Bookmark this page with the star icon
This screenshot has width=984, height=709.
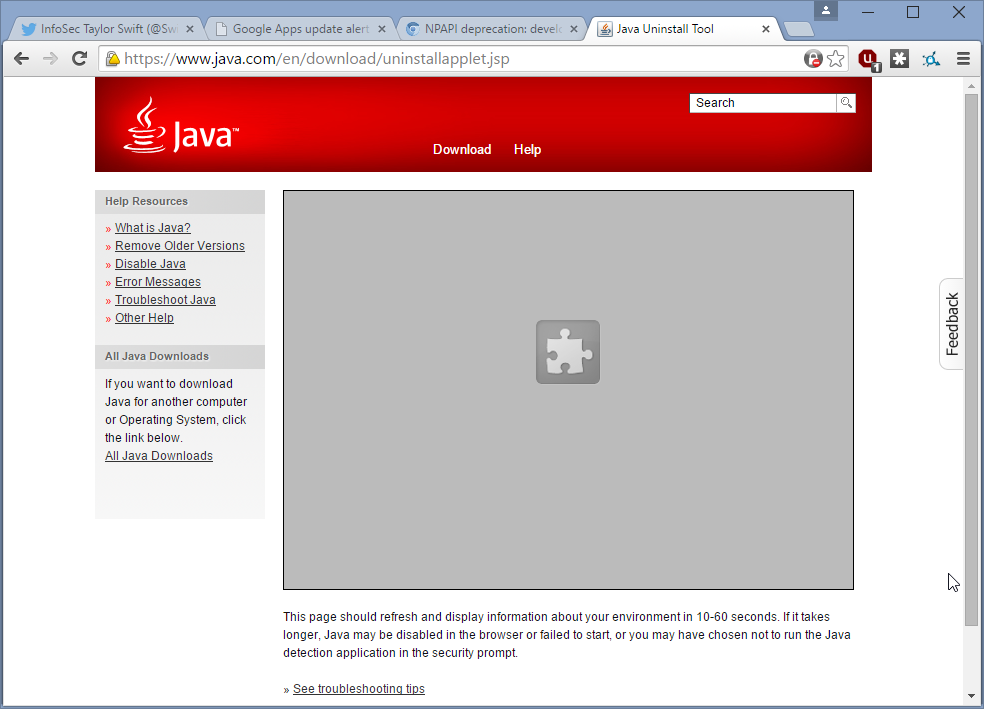pos(836,59)
